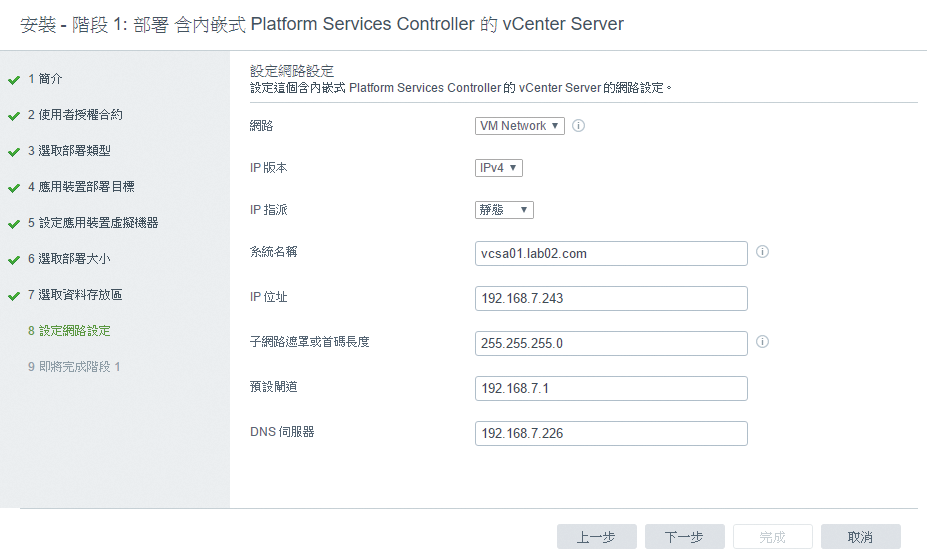Click the 上一步 button
Screen dimensions: 927x559
tap(597, 537)
